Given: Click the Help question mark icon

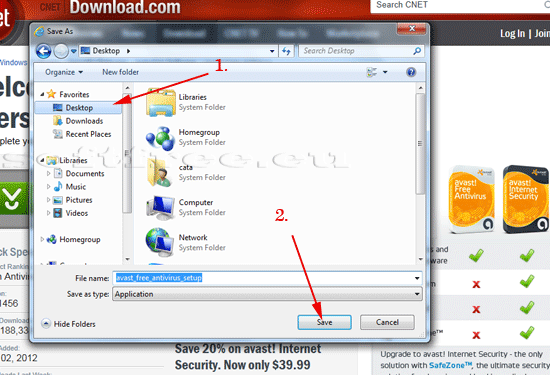Looking at the screenshot, I should (411, 72).
